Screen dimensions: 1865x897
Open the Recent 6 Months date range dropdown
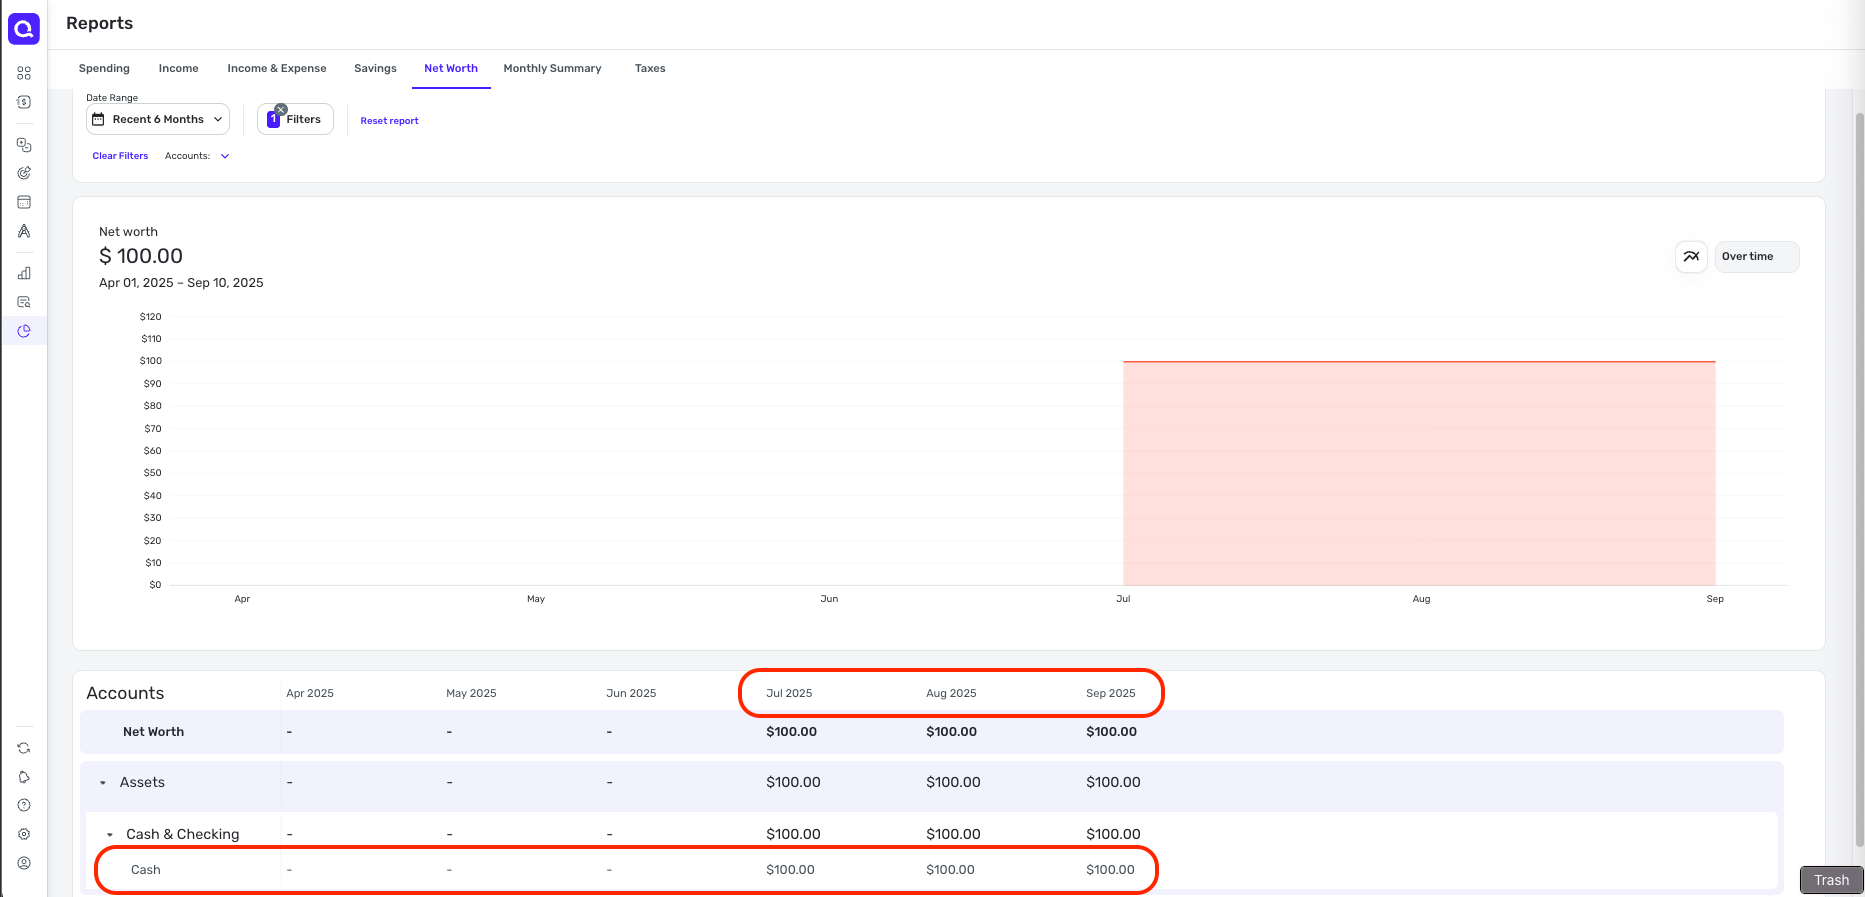[x=158, y=119]
